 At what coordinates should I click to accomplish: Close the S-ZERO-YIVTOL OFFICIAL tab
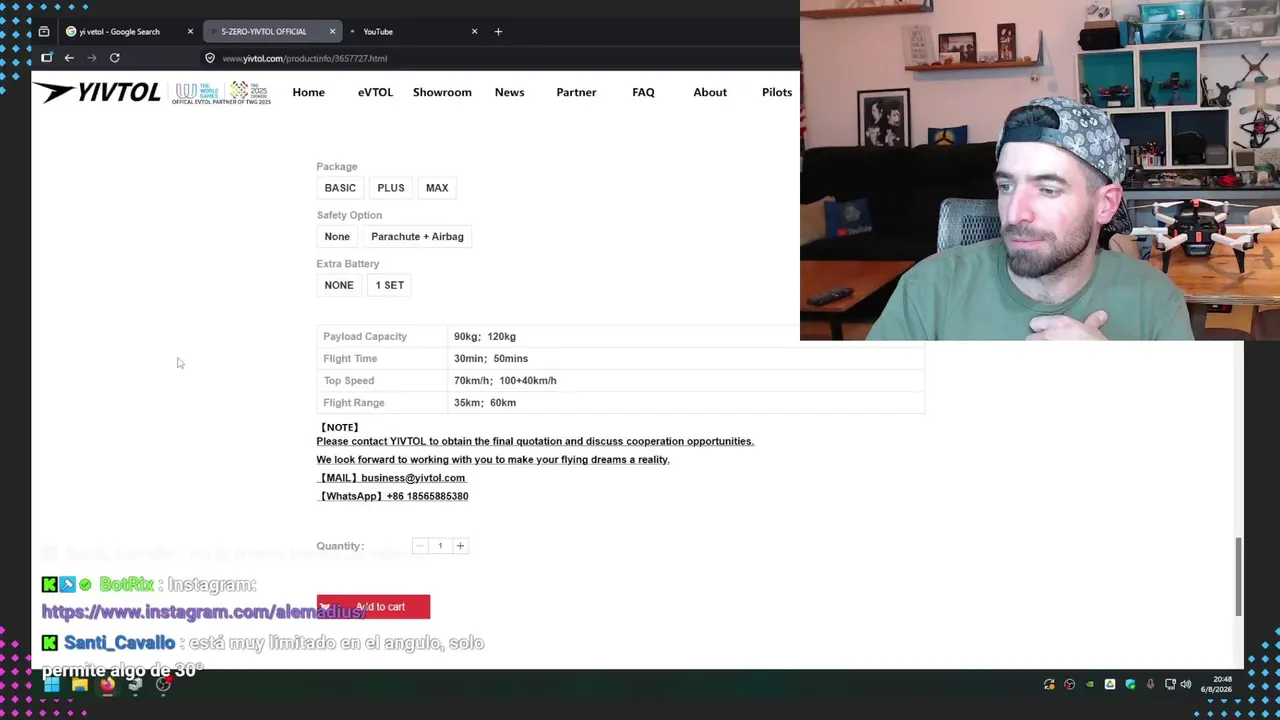tap(333, 31)
